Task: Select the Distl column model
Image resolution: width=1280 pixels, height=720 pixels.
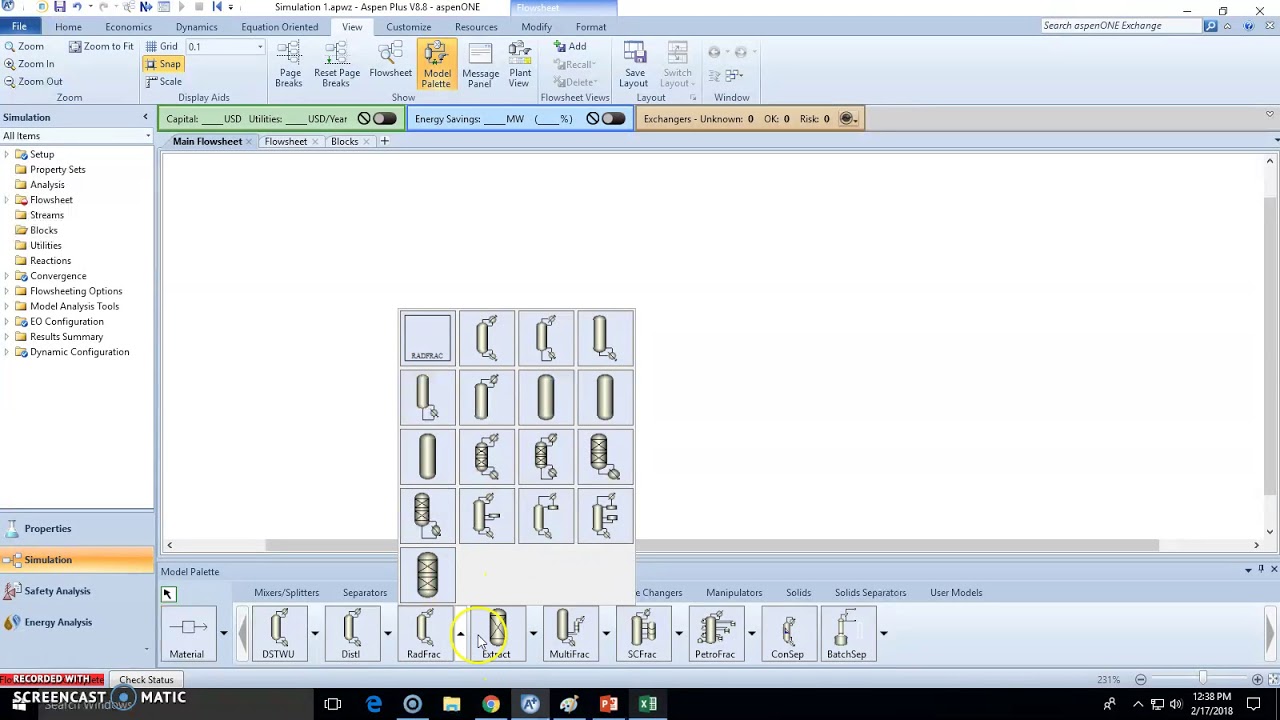Action: pyautogui.click(x=350, y=635)
